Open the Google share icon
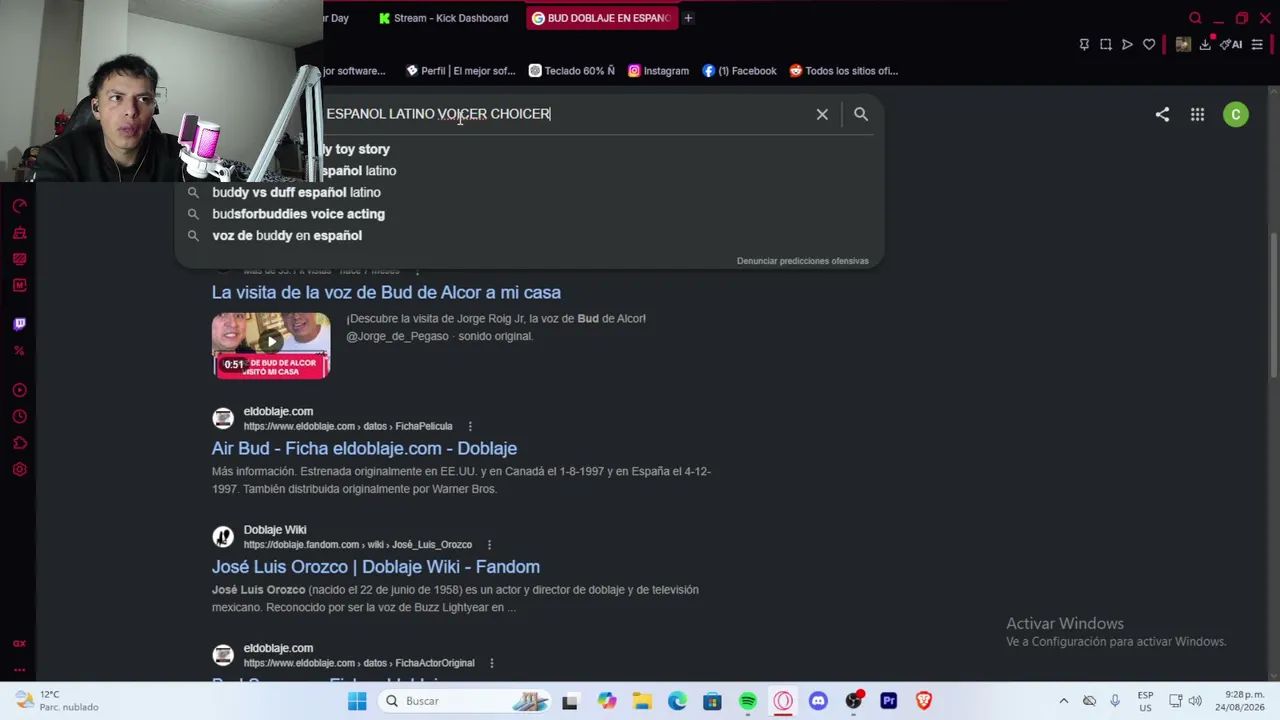Screen dimensions: 1280x720 1162,114
